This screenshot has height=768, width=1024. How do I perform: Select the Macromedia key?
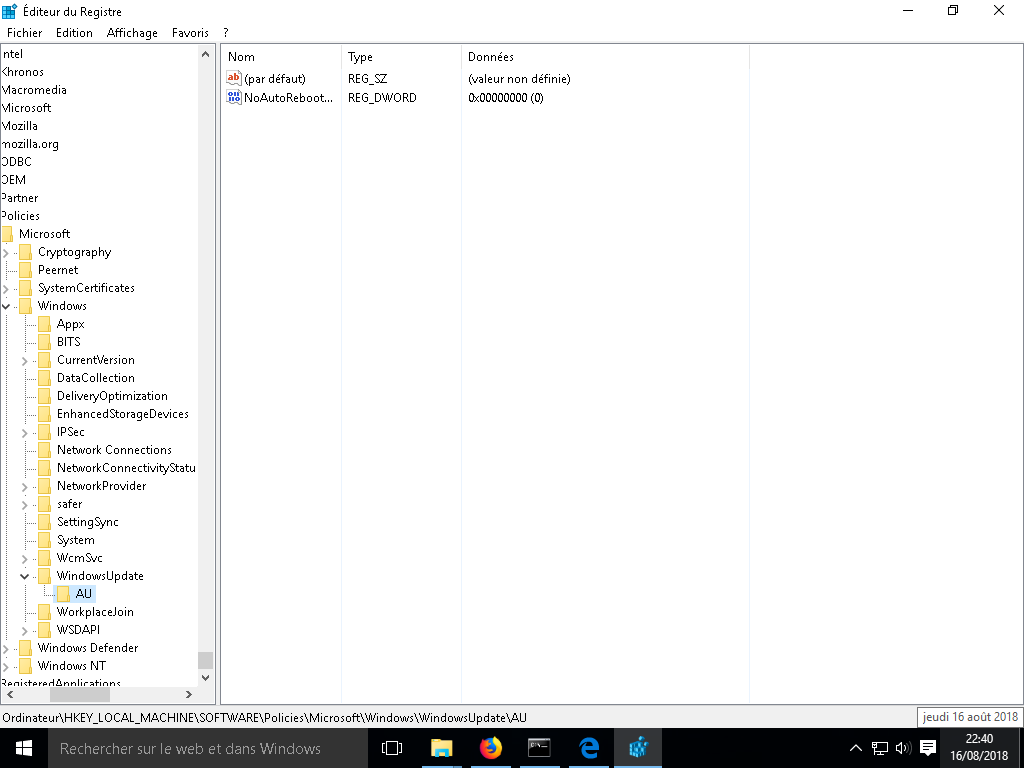(x=34, y=90)
